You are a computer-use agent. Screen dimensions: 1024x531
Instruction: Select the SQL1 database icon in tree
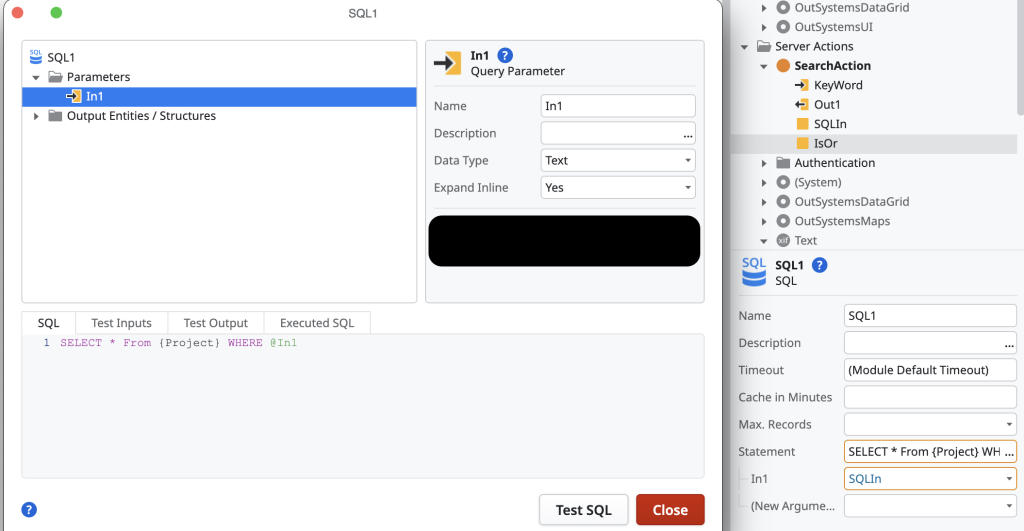[x=36, y=57]
